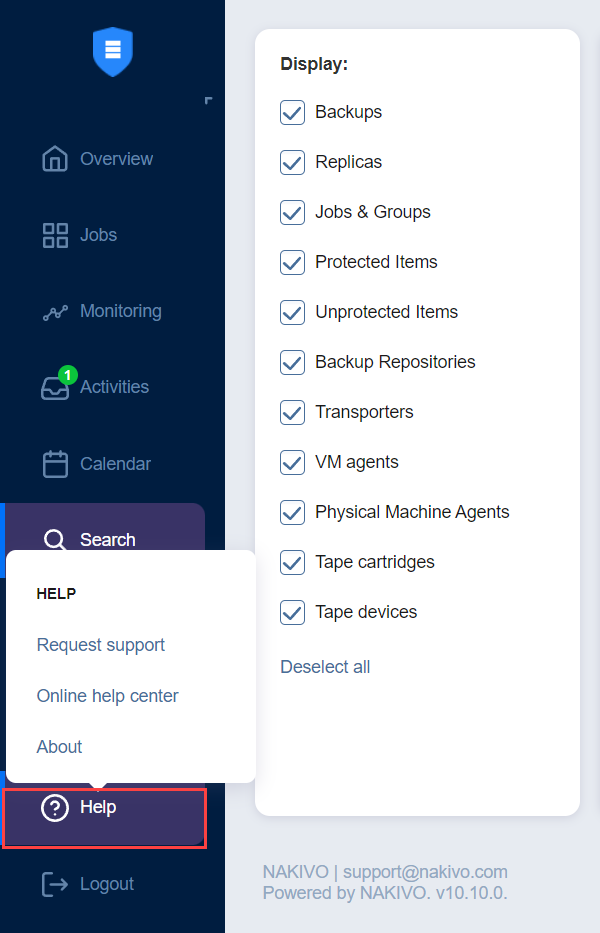Disable the VM agents checkbox
600x933 pixels.
tap(292, 462)
